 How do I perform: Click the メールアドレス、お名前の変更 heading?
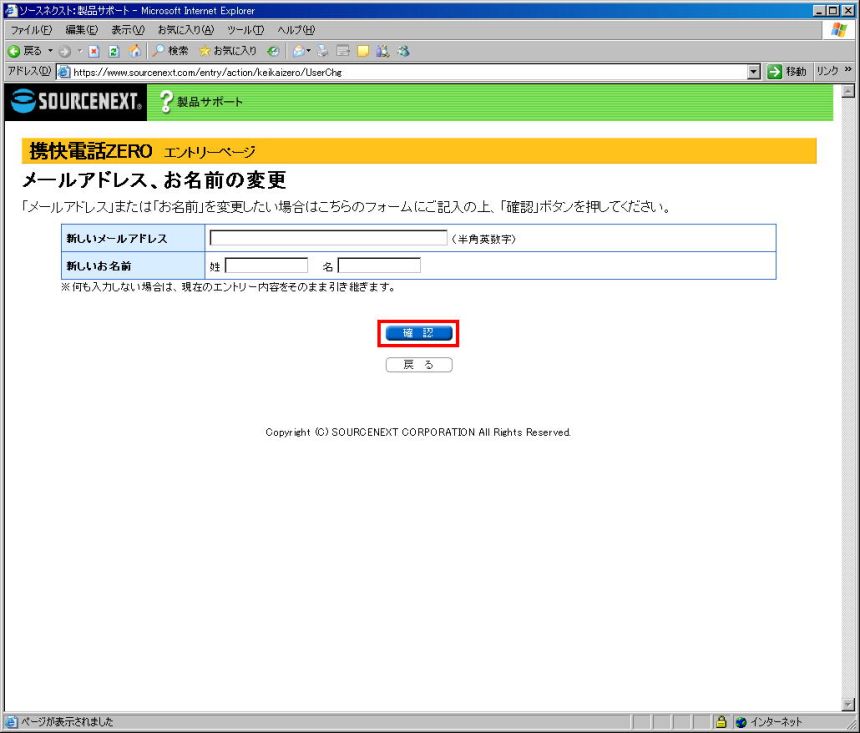tap(154, 180)
